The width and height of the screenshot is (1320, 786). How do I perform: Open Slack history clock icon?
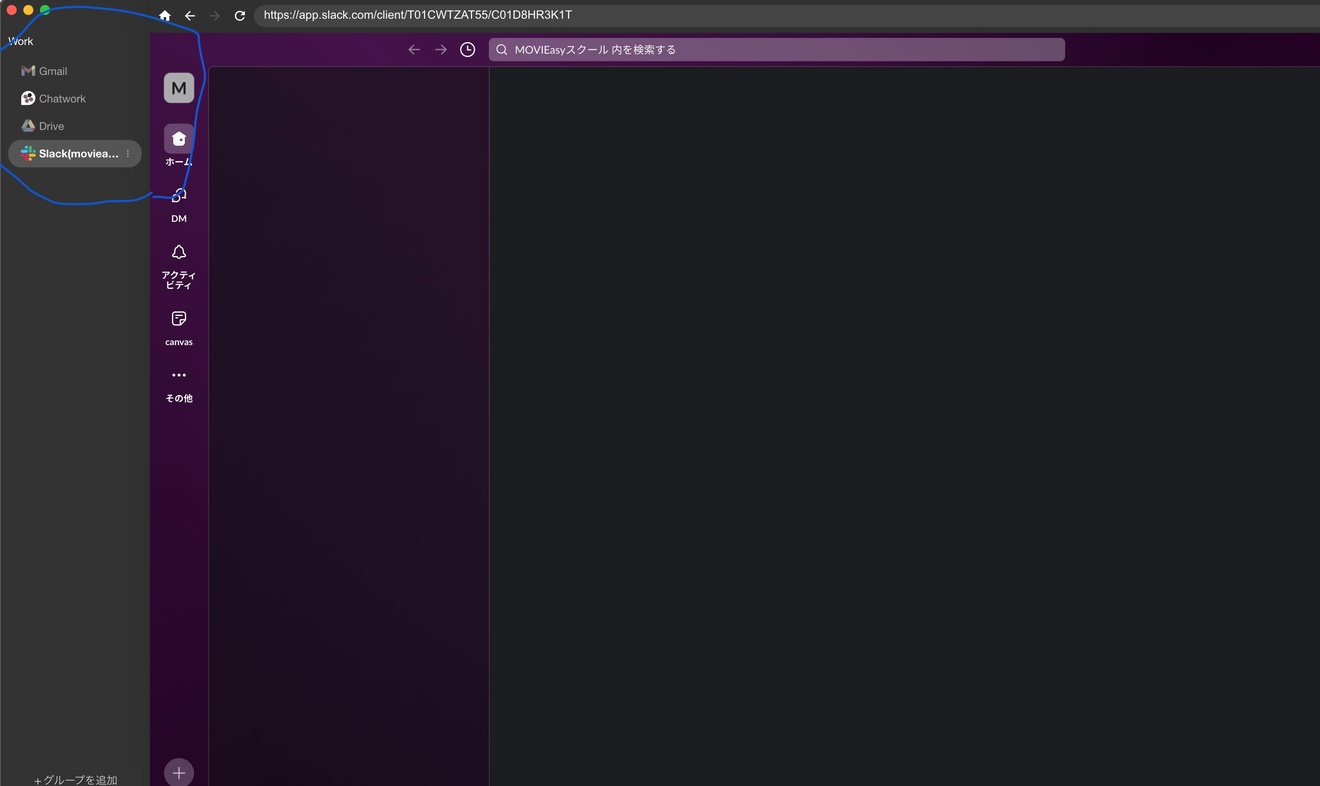[467, 49]
